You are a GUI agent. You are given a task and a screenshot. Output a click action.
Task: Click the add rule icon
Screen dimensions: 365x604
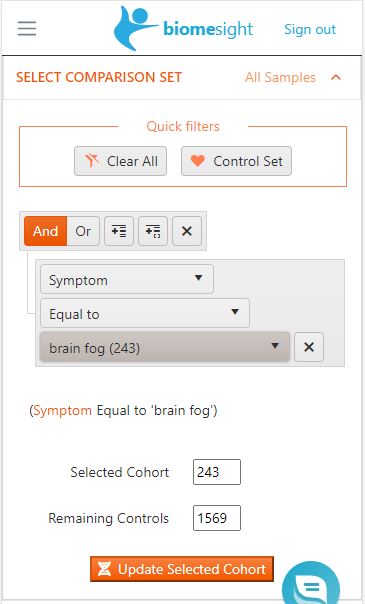119,231
